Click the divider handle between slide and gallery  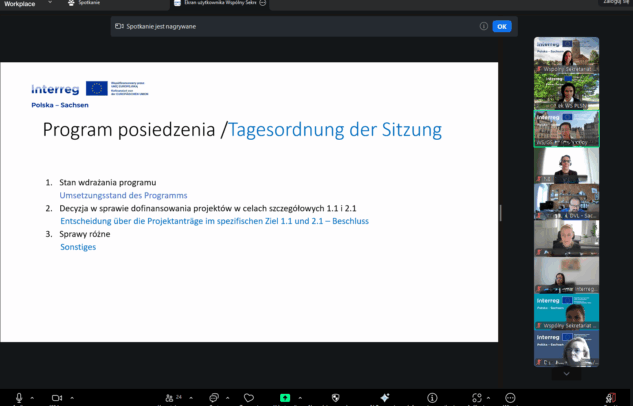point(501,213)
